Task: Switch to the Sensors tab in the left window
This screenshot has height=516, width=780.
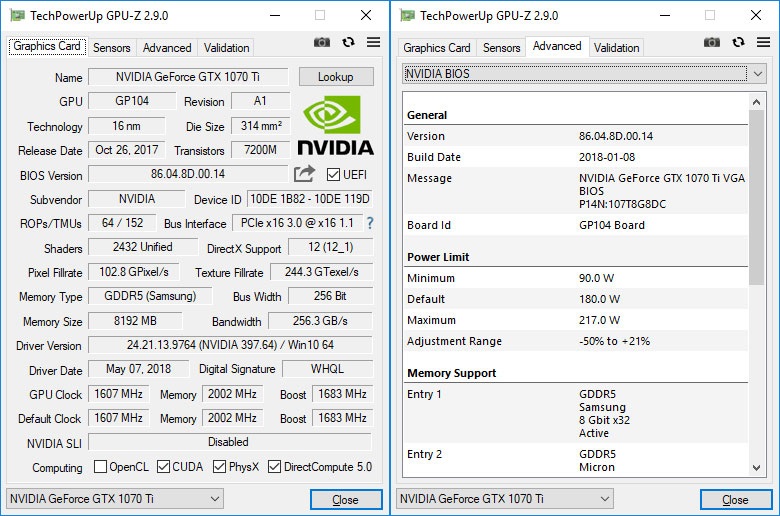Action: 111,48
